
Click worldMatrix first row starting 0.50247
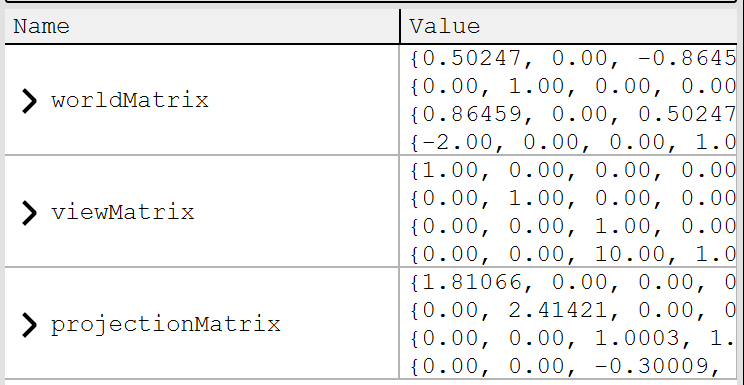click(573, 59)
